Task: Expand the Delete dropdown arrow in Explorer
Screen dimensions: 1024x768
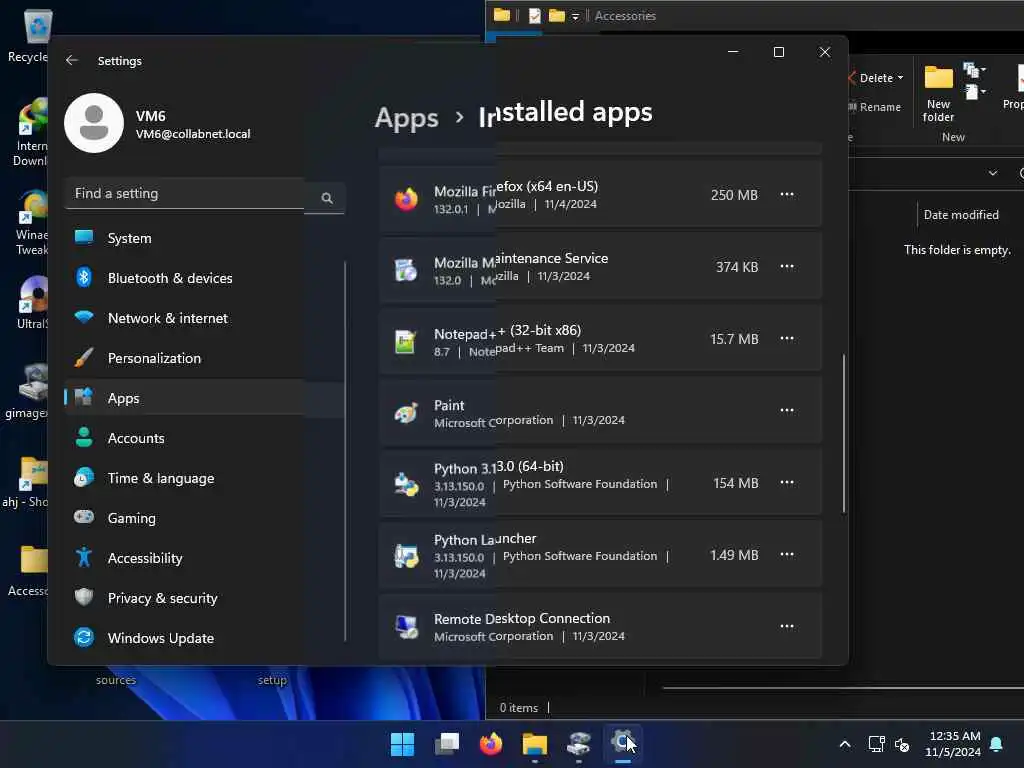Action: click(x=901, y=78)
